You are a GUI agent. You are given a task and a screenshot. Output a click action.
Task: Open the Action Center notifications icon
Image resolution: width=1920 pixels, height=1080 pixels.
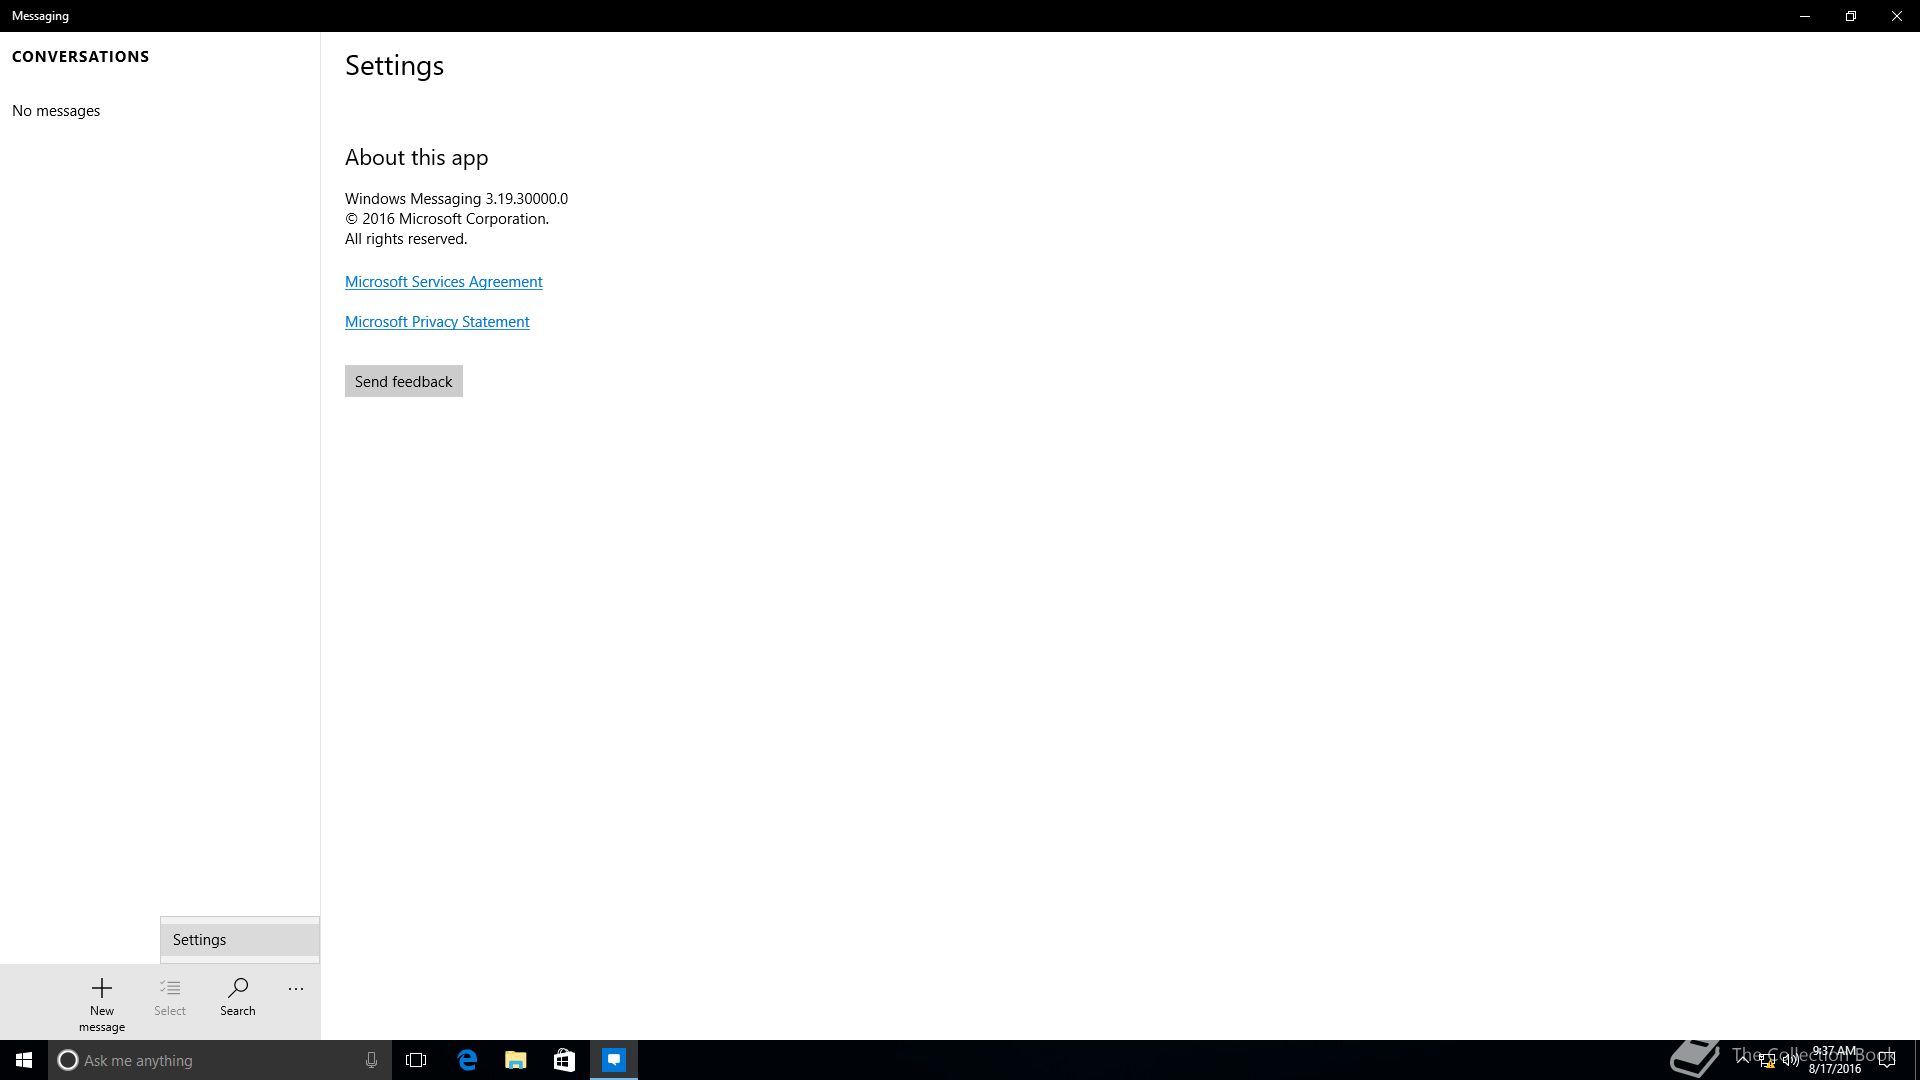coord(1887,1060)
